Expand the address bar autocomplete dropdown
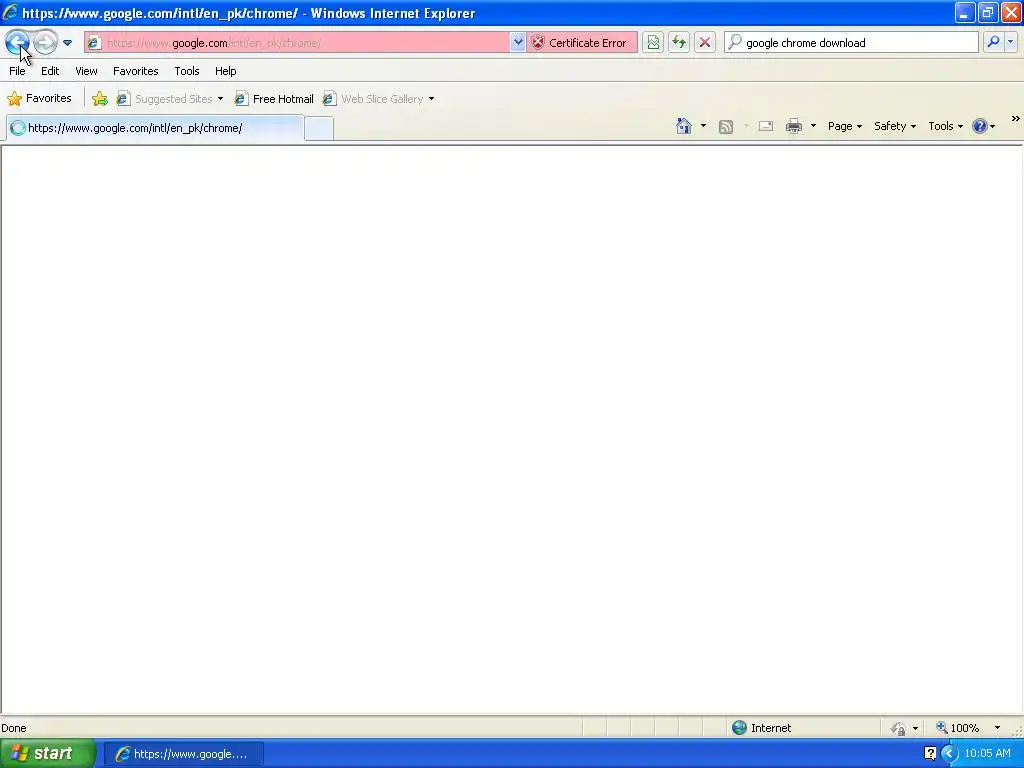 click(x=517, y=43)
